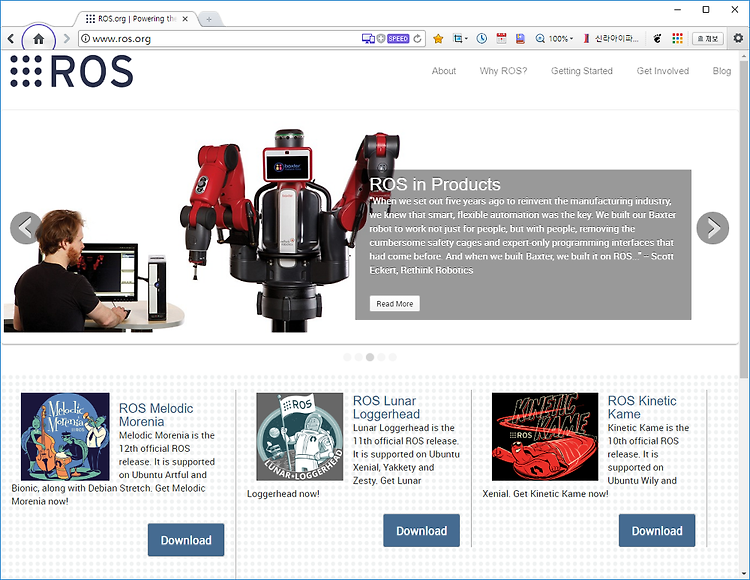Select the ROS.org Powering the tab

[x=135, y=19]
